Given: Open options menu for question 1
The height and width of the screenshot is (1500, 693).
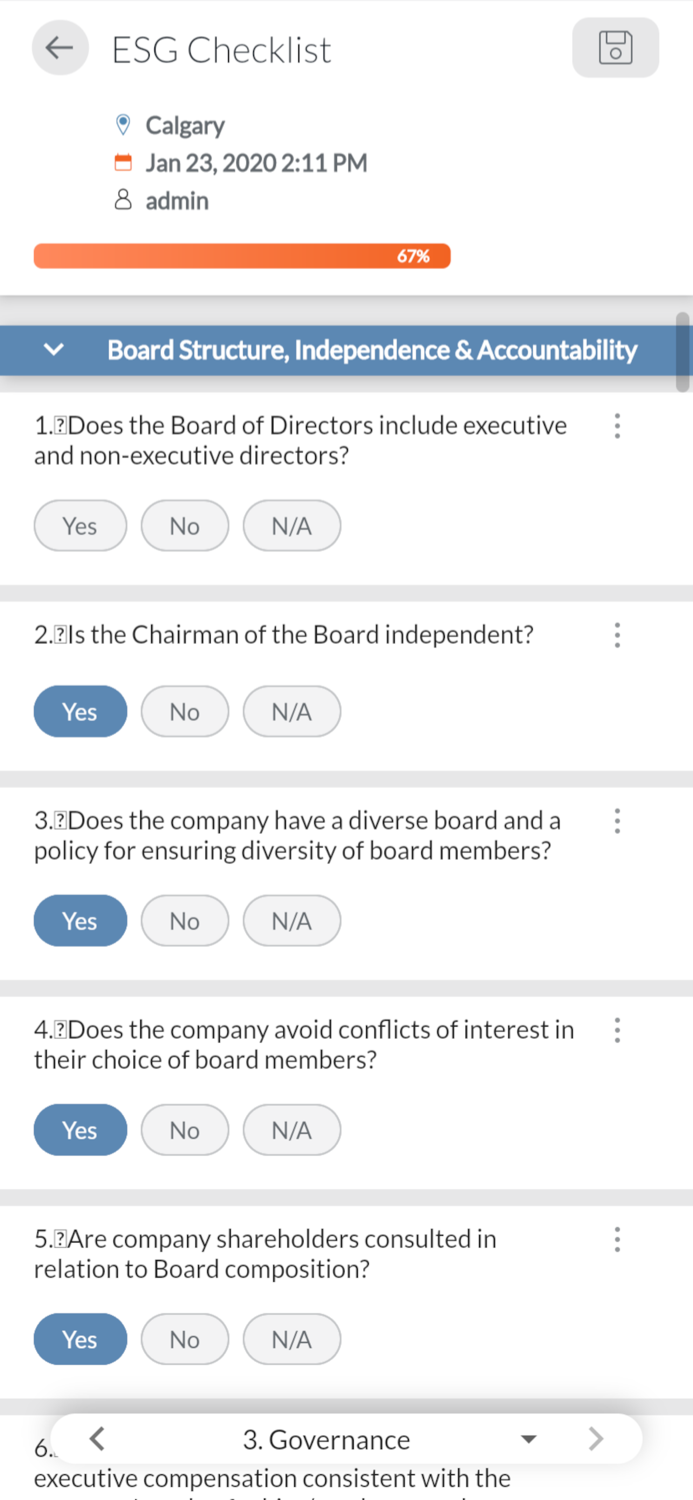Looking at the screenshot, I should [x=617, y=427].
